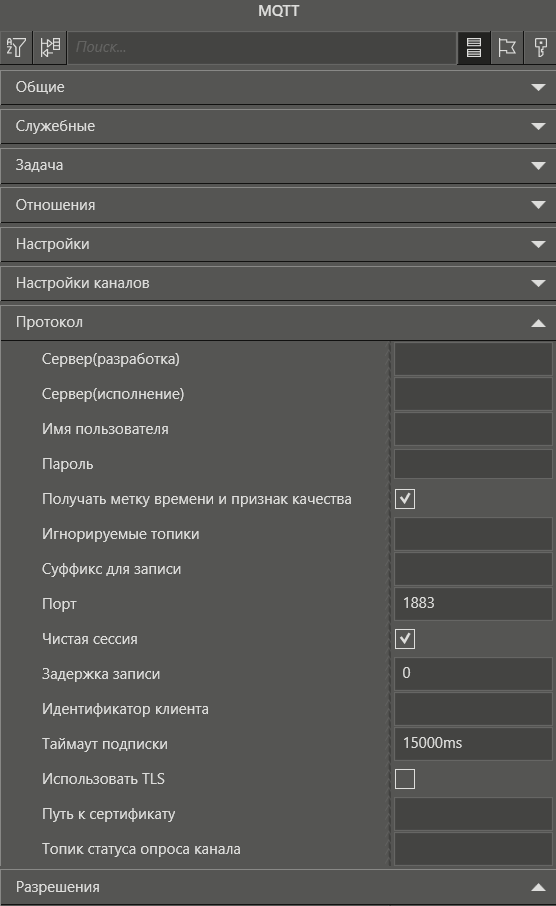
Task: Select the Игнорируемые топики property label
Action: click(120, 534)
